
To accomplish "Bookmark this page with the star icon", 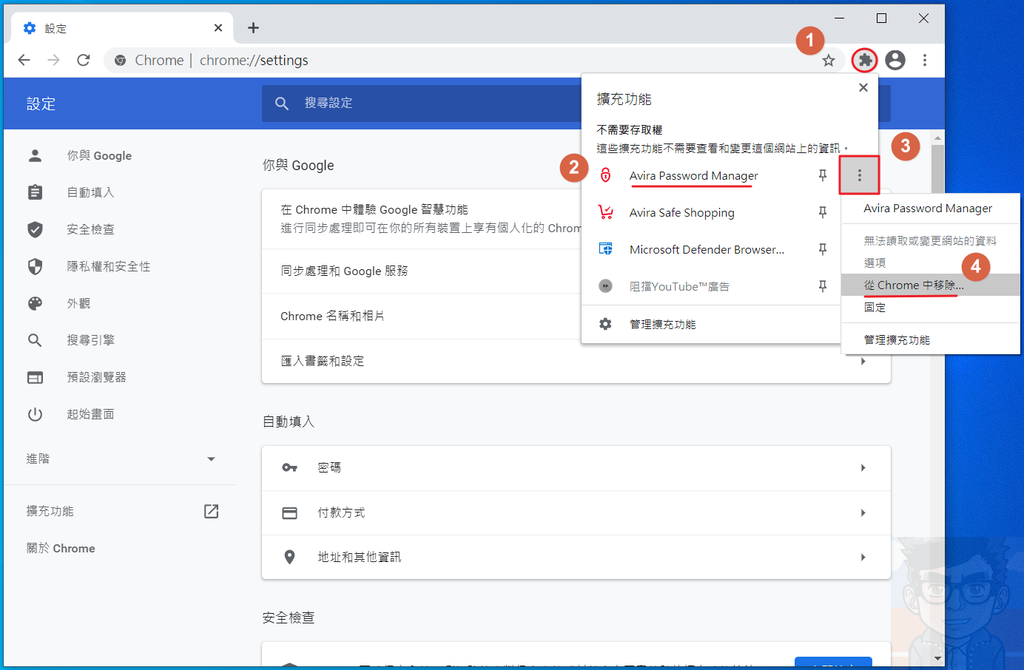I will click(829, 61).
